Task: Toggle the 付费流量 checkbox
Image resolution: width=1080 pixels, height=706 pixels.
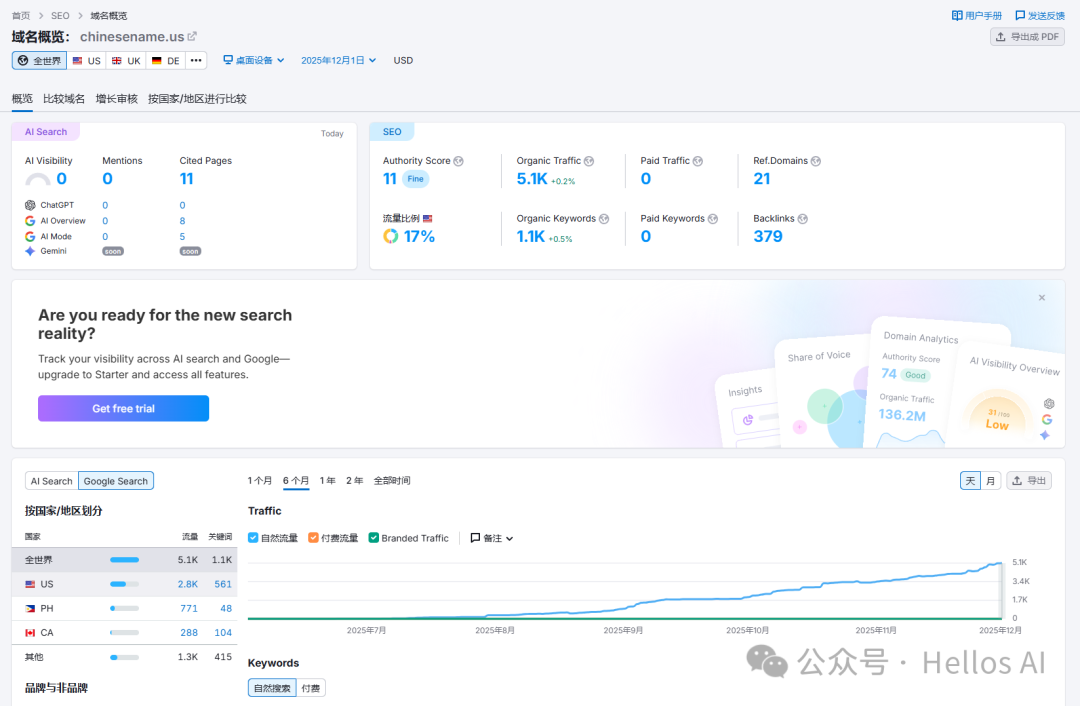Action: pyautogui.click(x=314, y=538)
